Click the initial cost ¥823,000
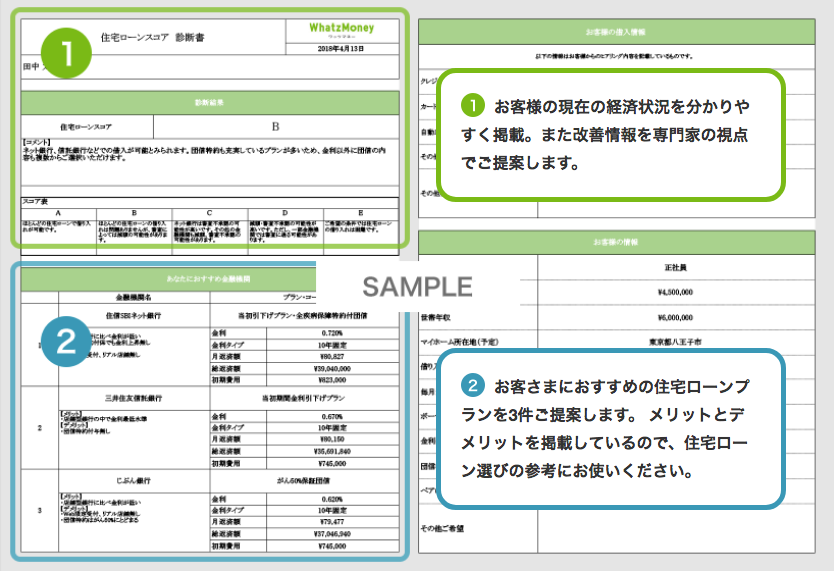Image resolution: width=834 pixels, height=571 pixels. pos(332,380)
